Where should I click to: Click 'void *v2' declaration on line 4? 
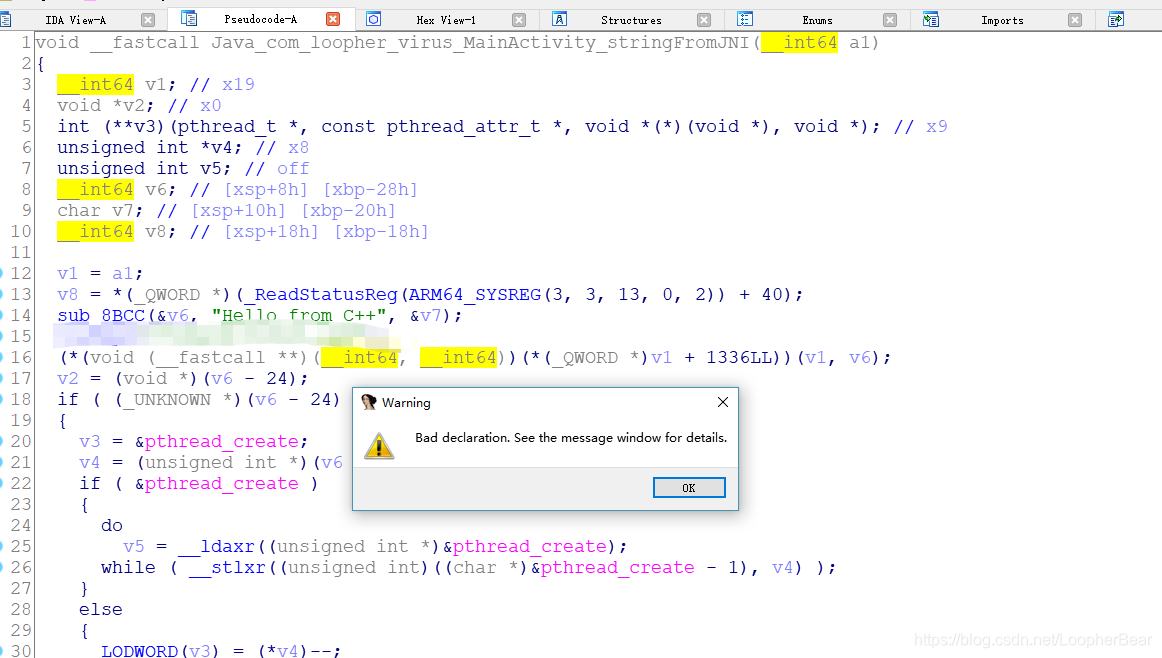[106, 105]
